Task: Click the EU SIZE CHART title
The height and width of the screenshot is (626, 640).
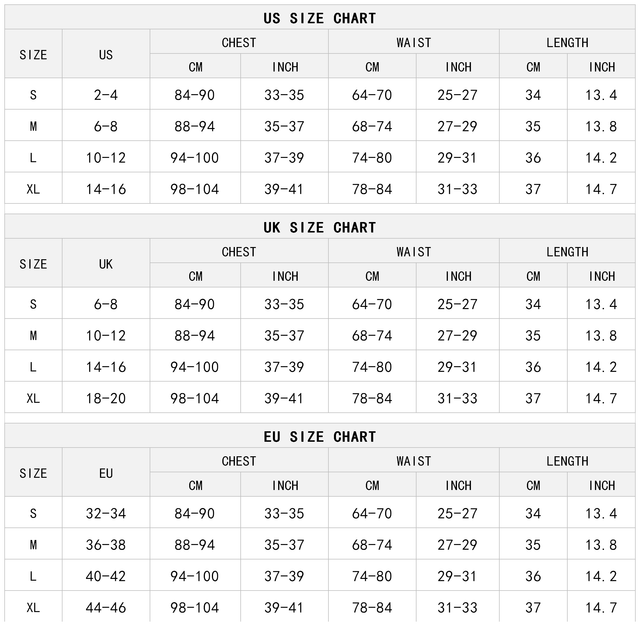Action: point(320,436)
